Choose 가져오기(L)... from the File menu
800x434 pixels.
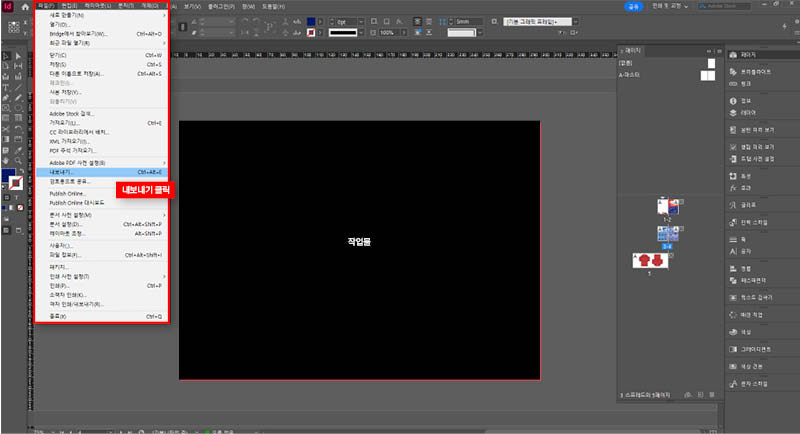click(x=102, y=123)
